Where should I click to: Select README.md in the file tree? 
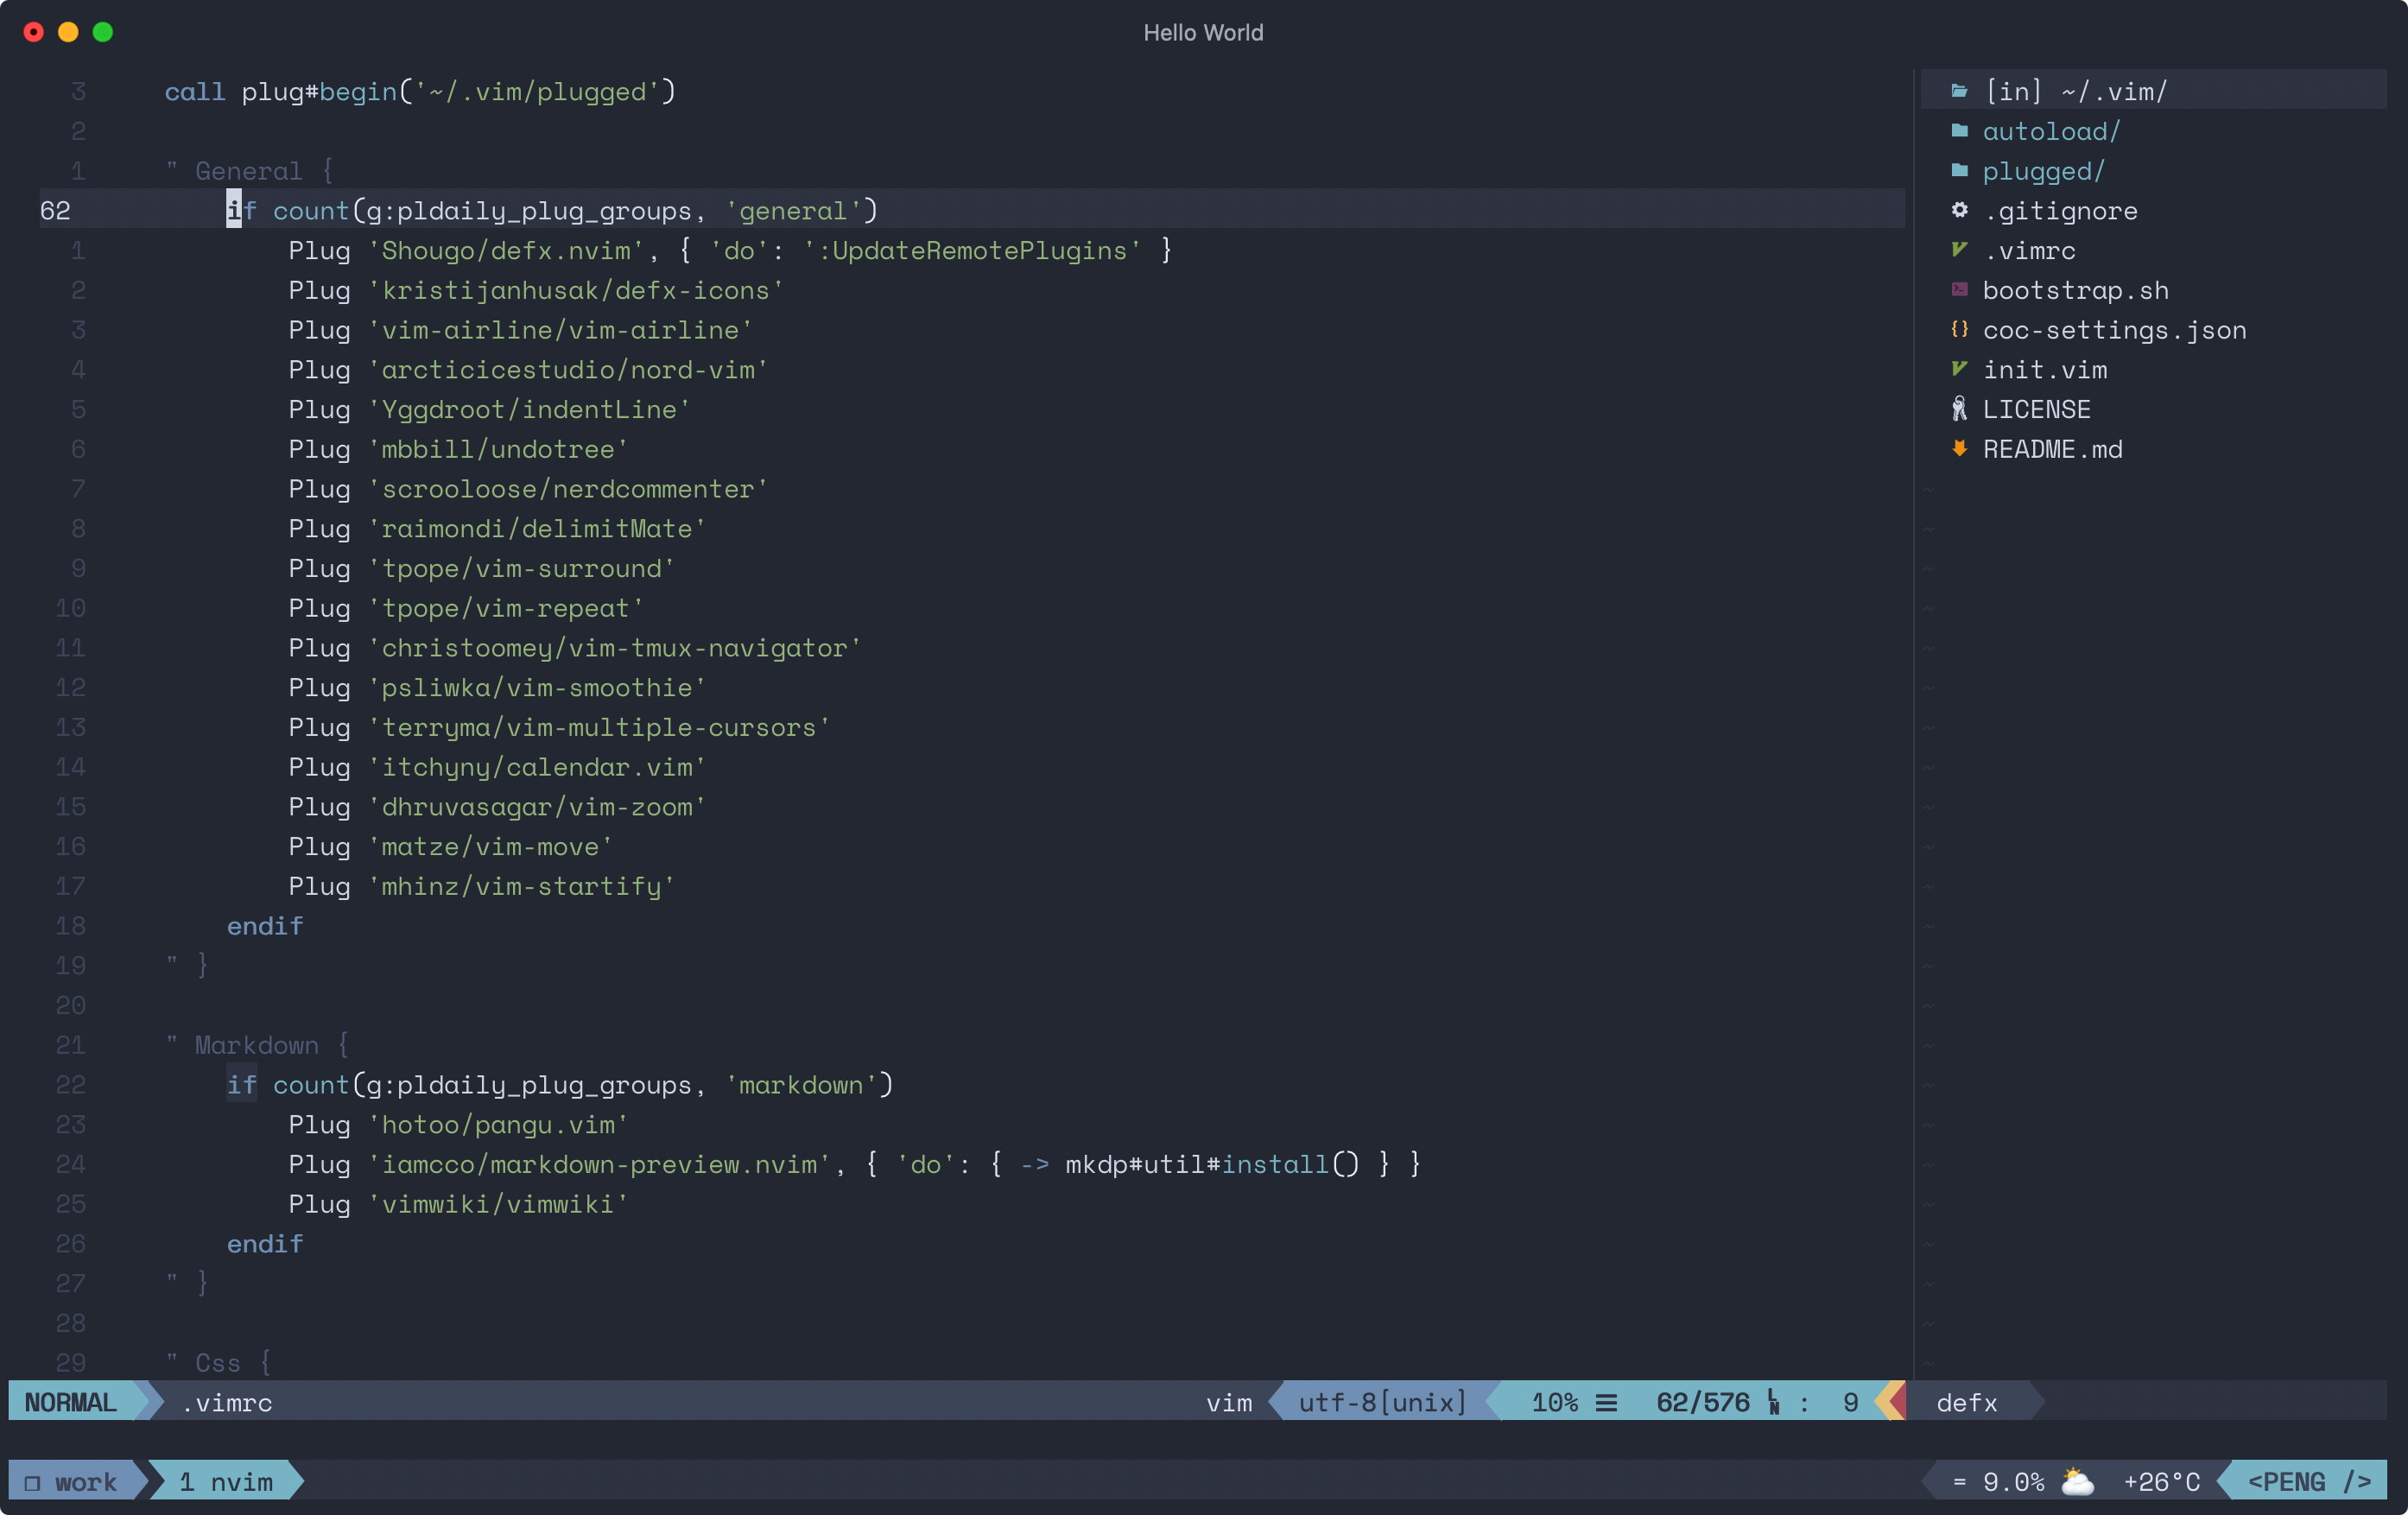pyautogui.click(x=2052, y=449)
